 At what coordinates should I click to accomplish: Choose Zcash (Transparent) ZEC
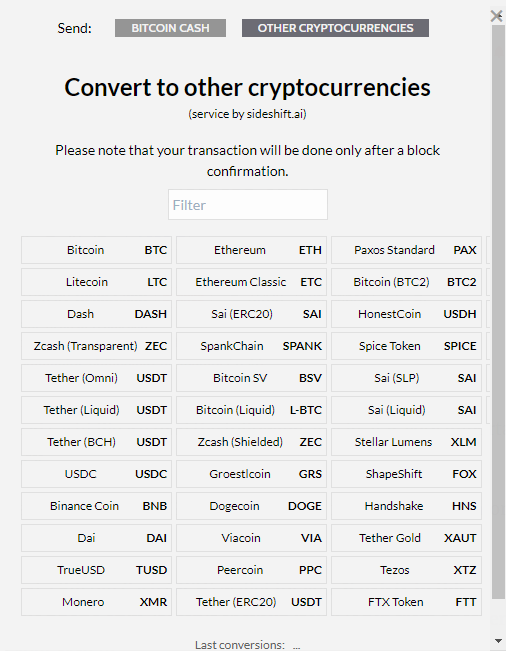tap(96, 346)
